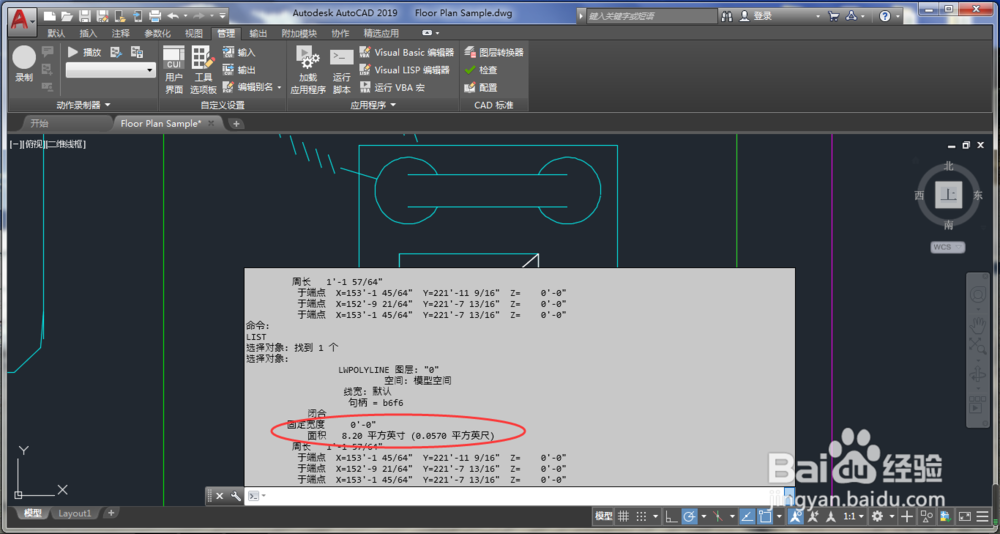This screenshot has height=534, width=1000.
Task: Switch to the 视图 ribbon tab
Action: [x=194, y=33]
